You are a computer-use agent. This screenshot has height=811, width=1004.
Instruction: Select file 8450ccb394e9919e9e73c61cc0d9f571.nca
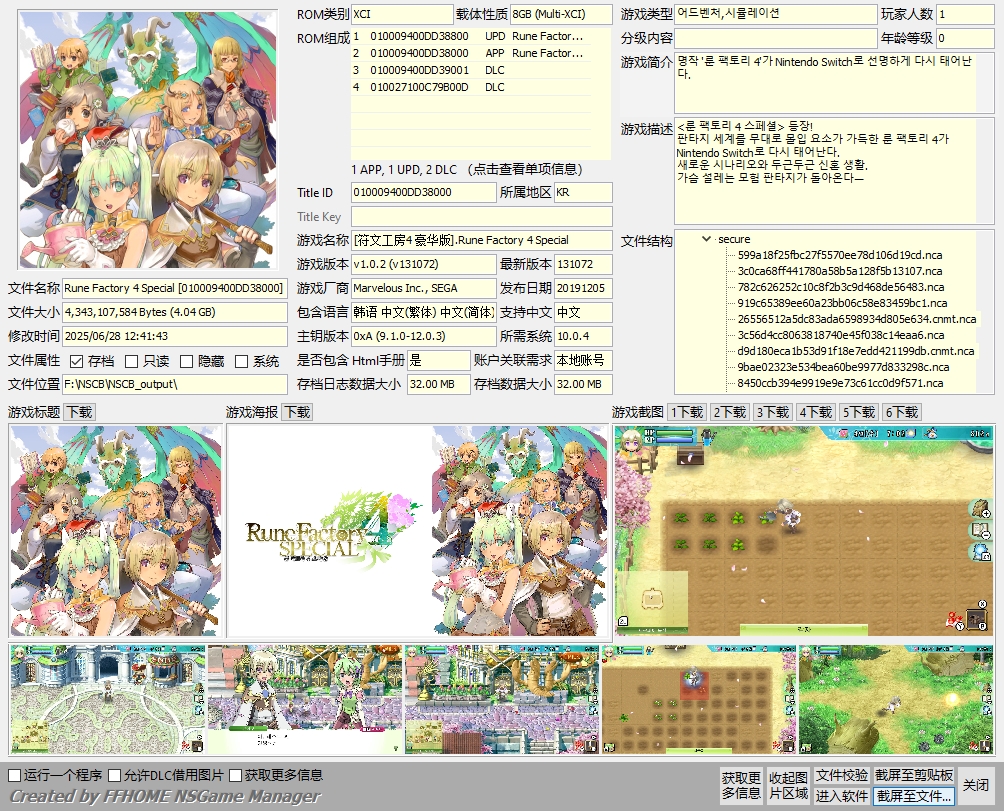coord(840,383)
